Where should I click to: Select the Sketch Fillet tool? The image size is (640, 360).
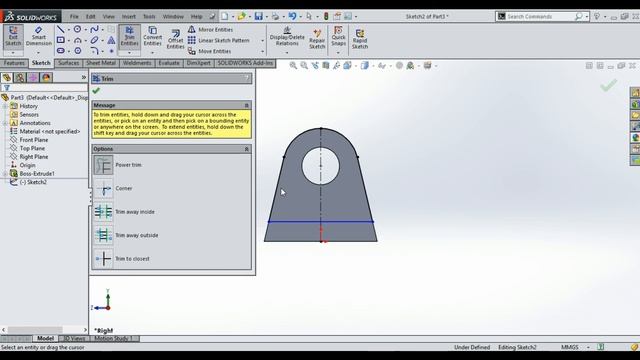coord(94,51)
